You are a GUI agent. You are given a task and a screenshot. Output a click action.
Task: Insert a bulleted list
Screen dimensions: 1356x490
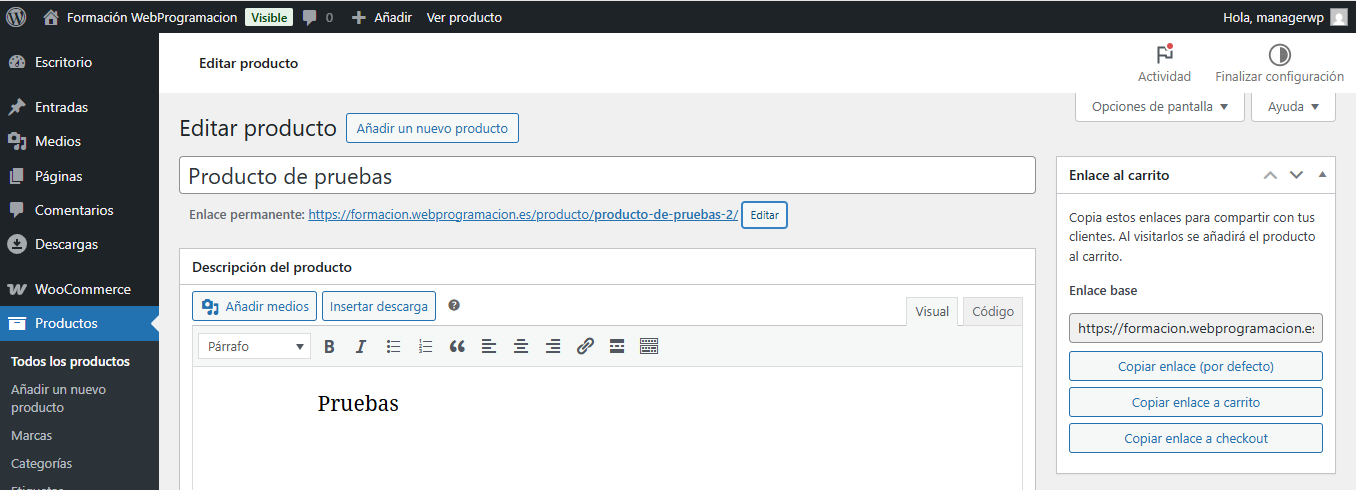[x=393, y=347]
